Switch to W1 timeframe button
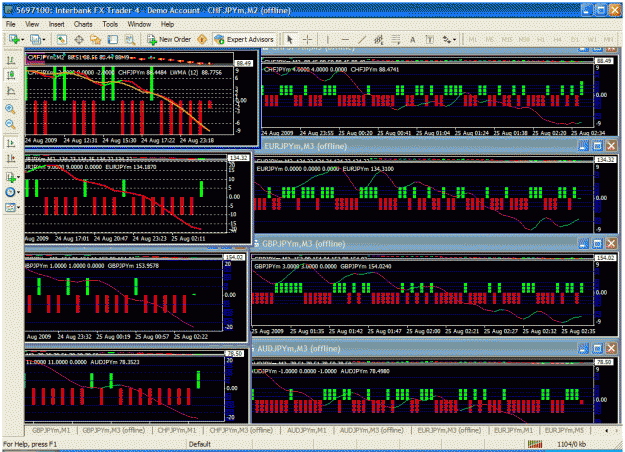The height and width of the screenshot is (452, 625). point(592,39)
